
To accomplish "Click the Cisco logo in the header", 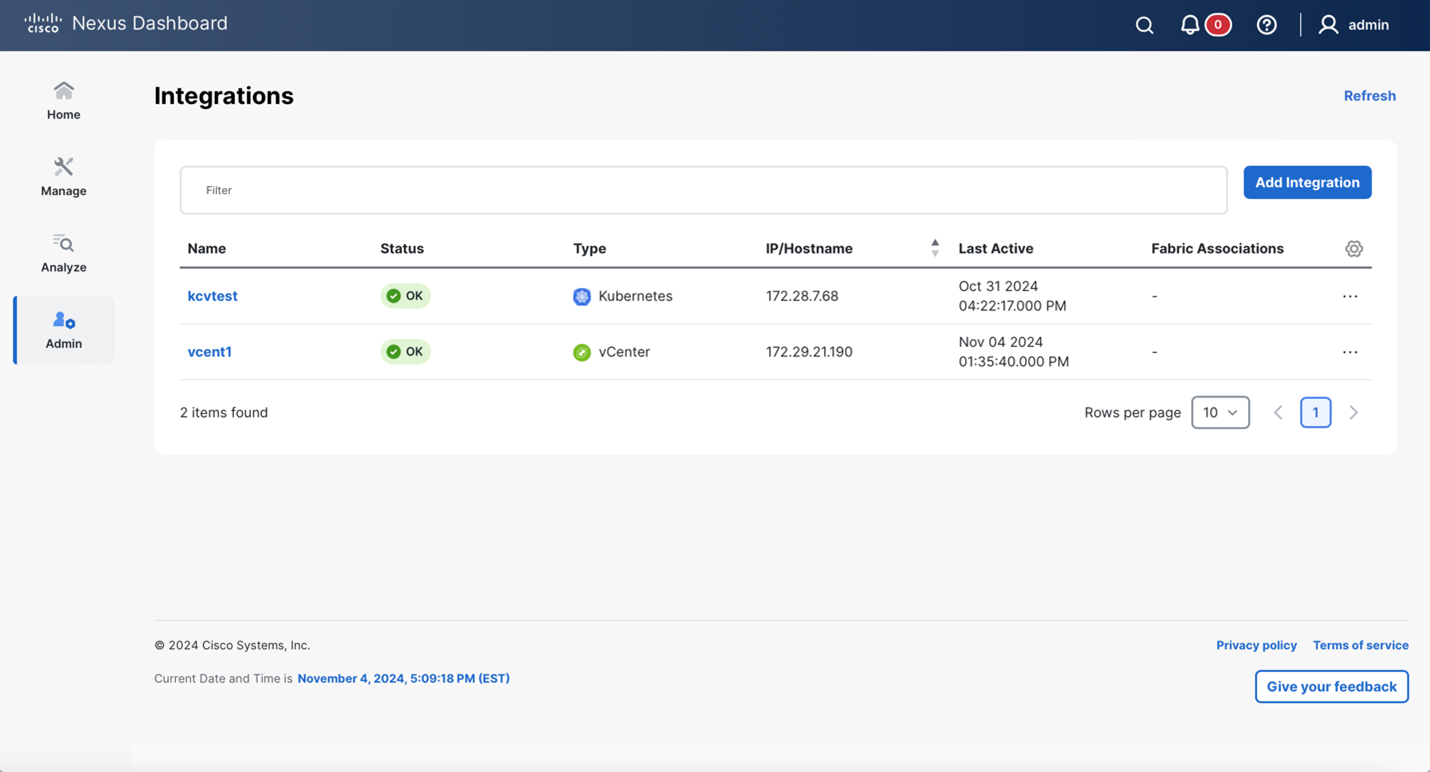I will (43, 23).
